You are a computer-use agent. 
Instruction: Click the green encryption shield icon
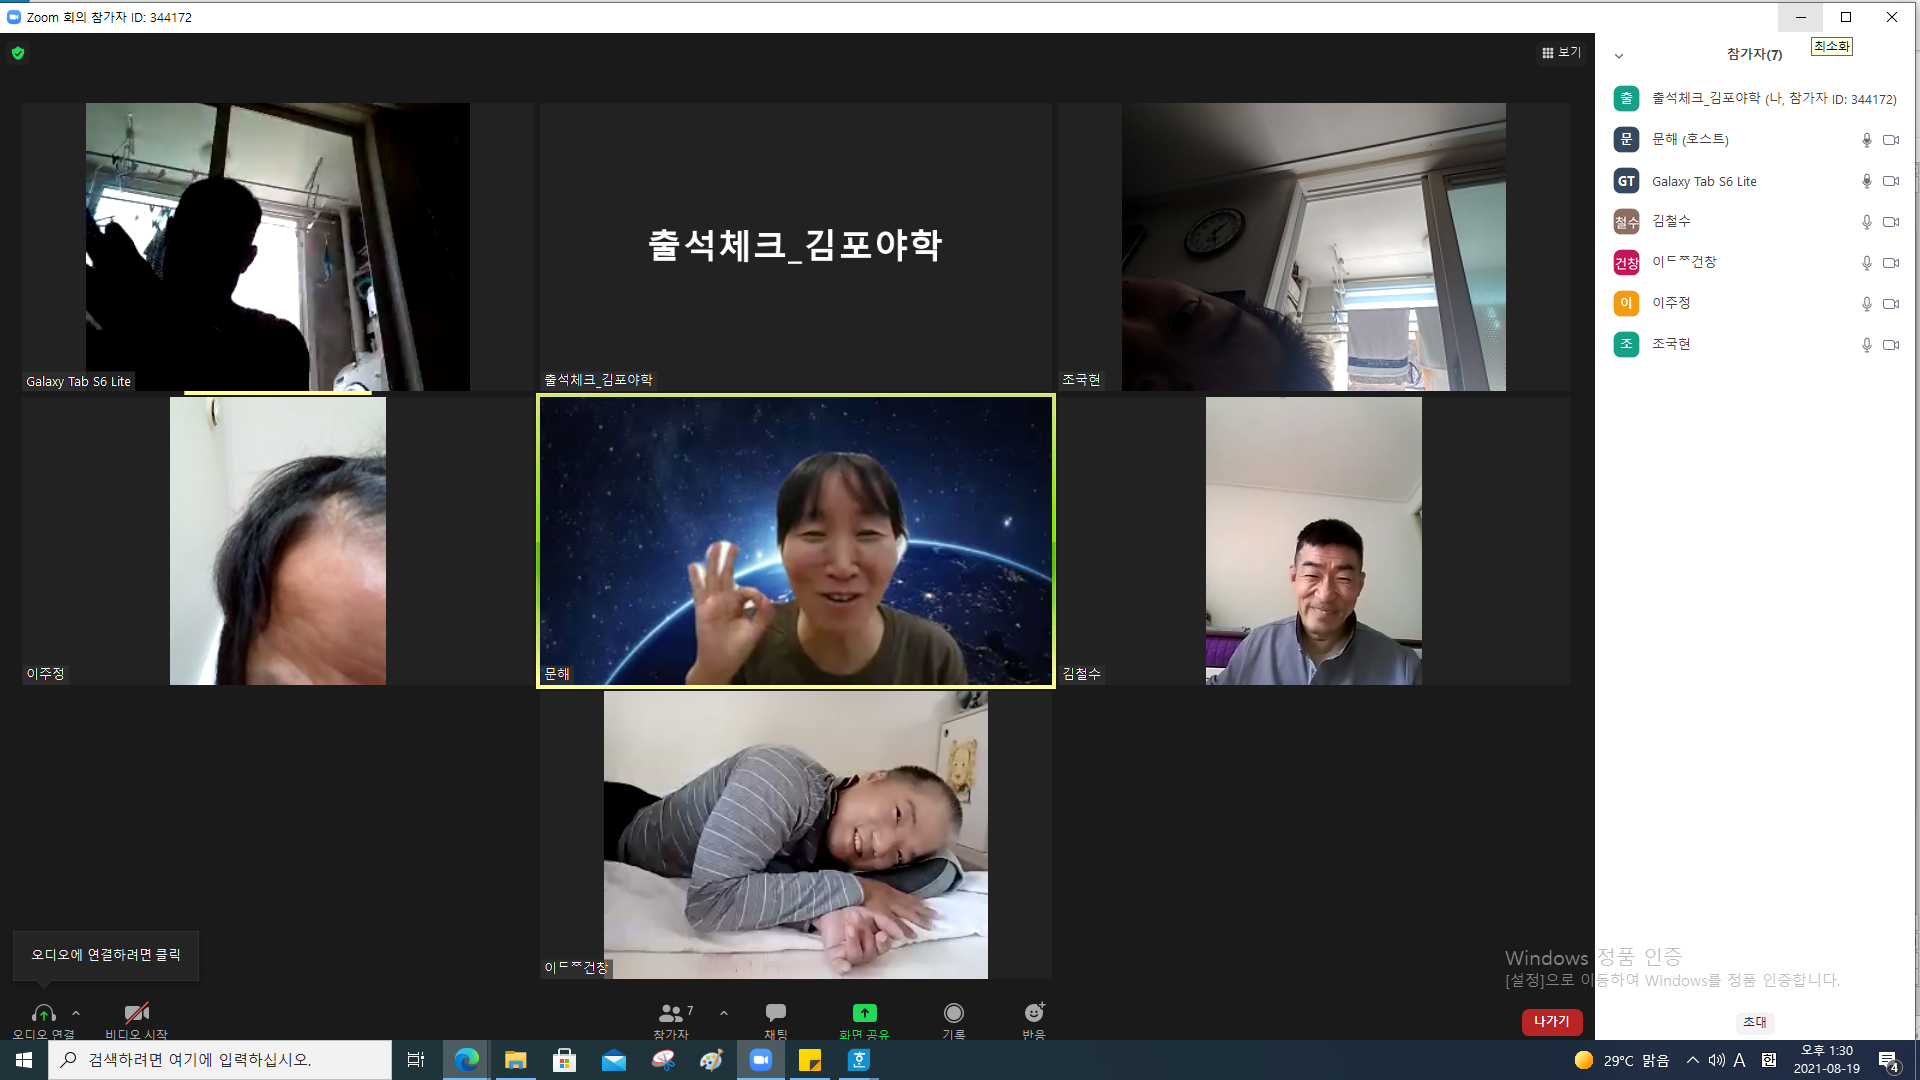pyautogui.click(x=18, y=53)
